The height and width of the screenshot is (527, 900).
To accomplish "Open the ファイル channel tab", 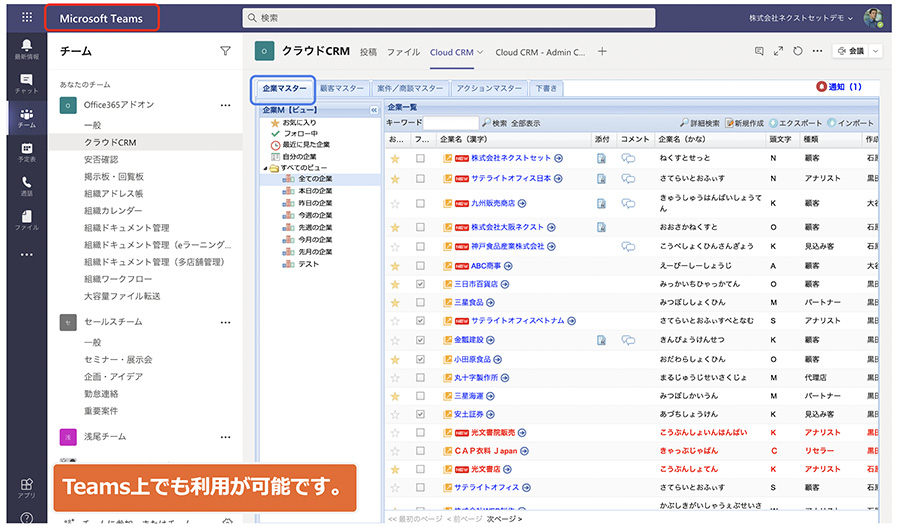I will click(404, 52).
